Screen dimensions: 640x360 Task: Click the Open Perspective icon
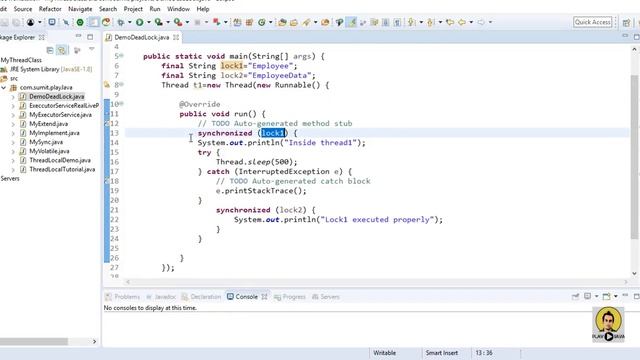[626, 22]
